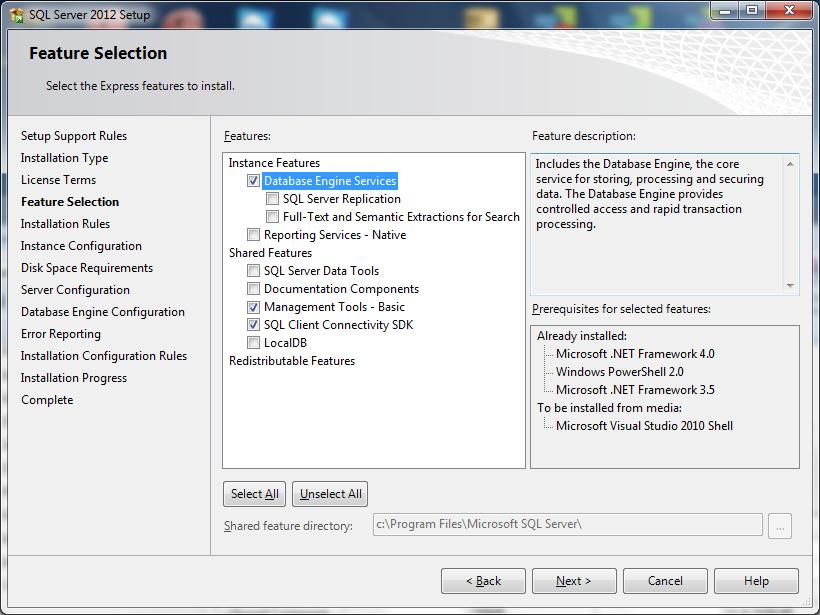Select Microsoft .NET Framework 3.5 prerequisite
Image resolution: width=820 pixels, height=615 pixels.
[635, 390]
